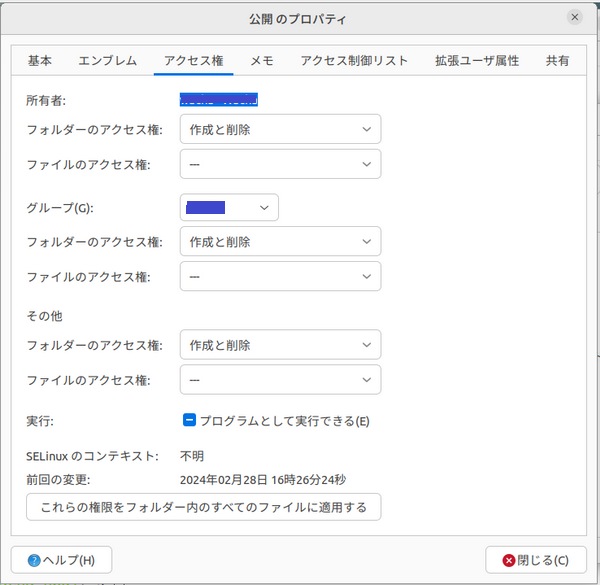The height and width of the screenshot is (585, 600).
Task: Select the アクセス権 tab
Action: [x=194, y=60]
